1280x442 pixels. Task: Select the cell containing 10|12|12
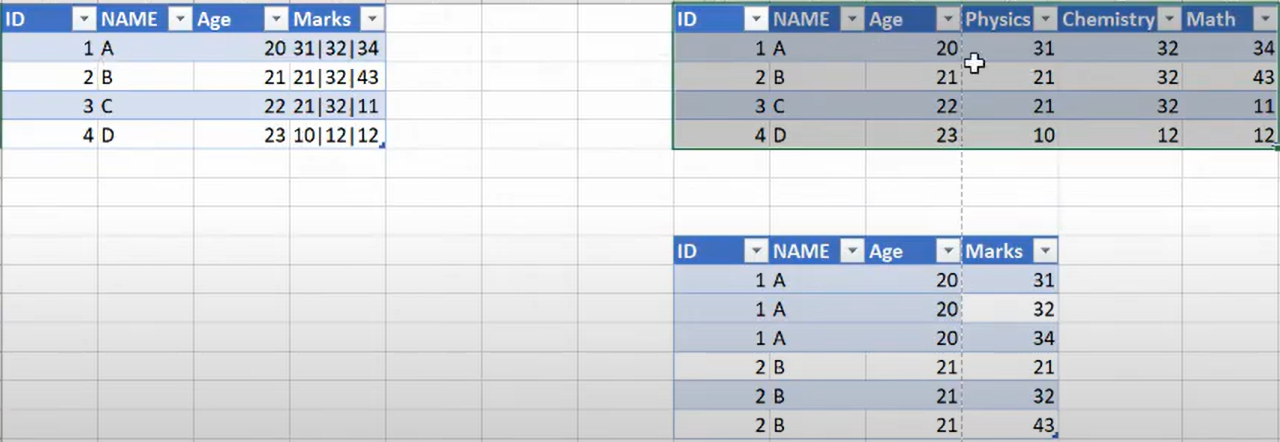point(336,135)
